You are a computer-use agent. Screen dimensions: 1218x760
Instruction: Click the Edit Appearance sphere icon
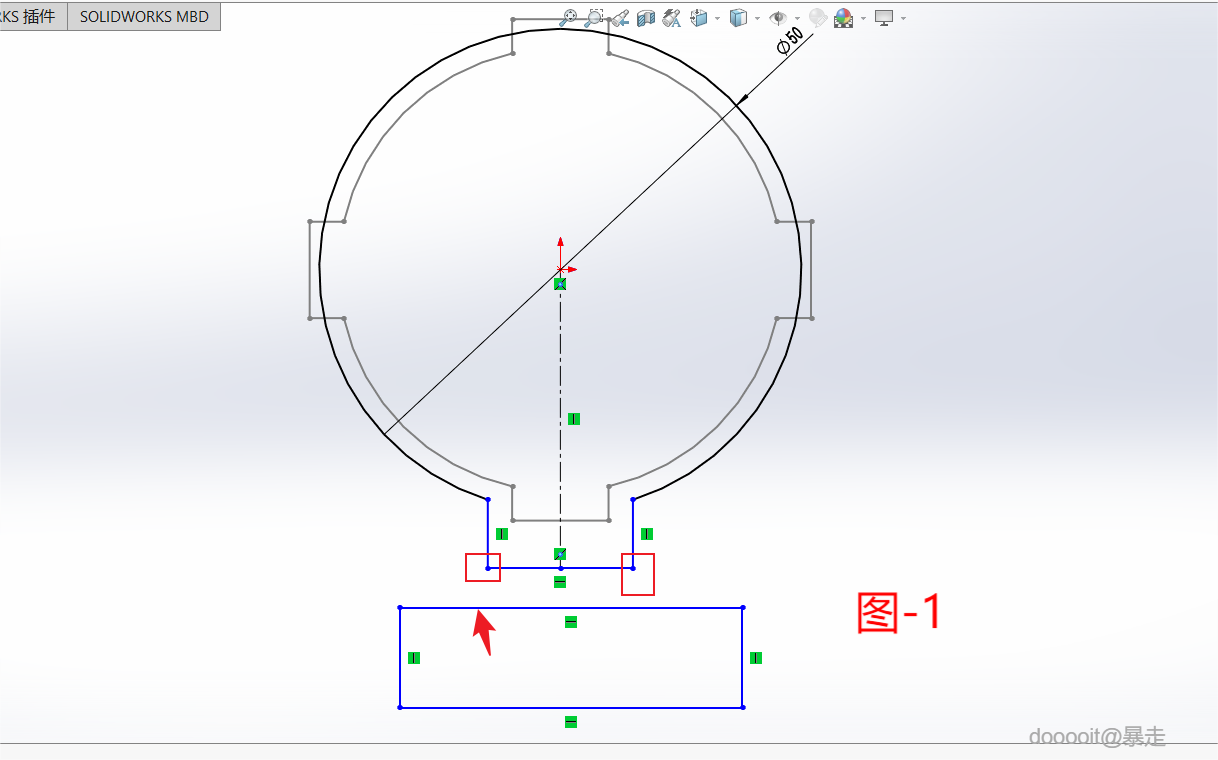click(818, 17)
